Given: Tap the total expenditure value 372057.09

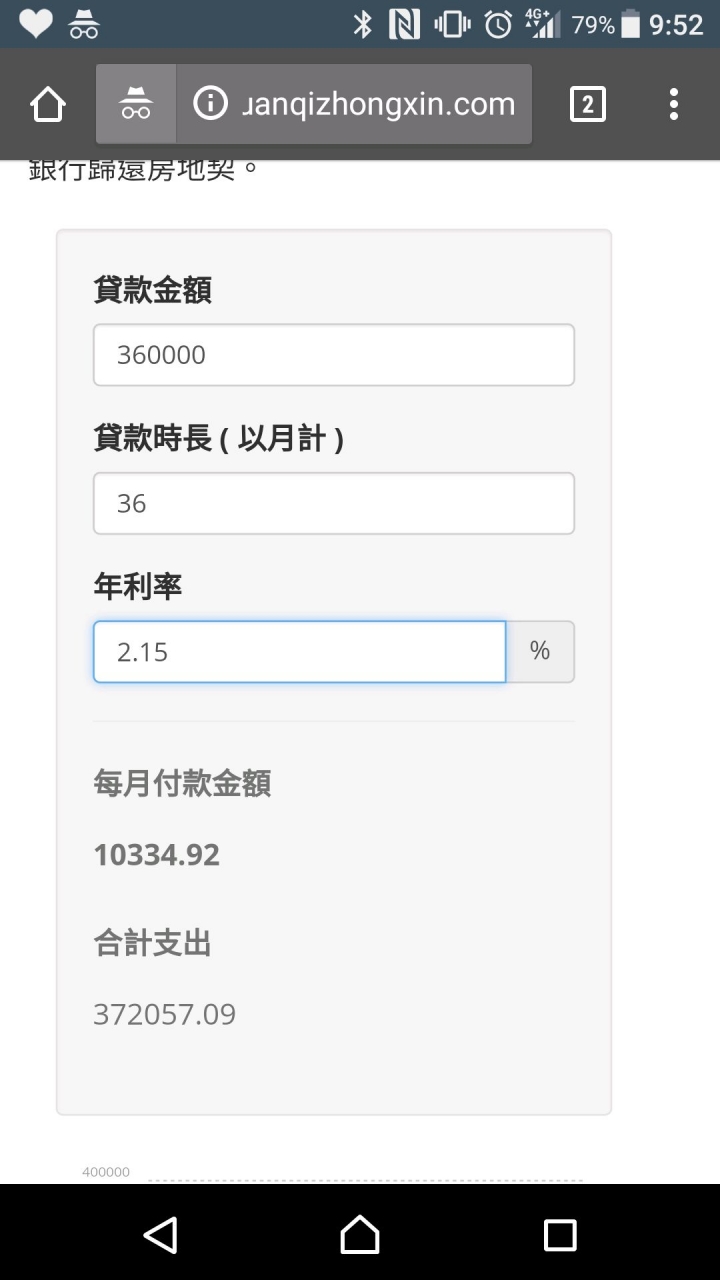Looking at the screenshot, I should [x=165, y=1015].
